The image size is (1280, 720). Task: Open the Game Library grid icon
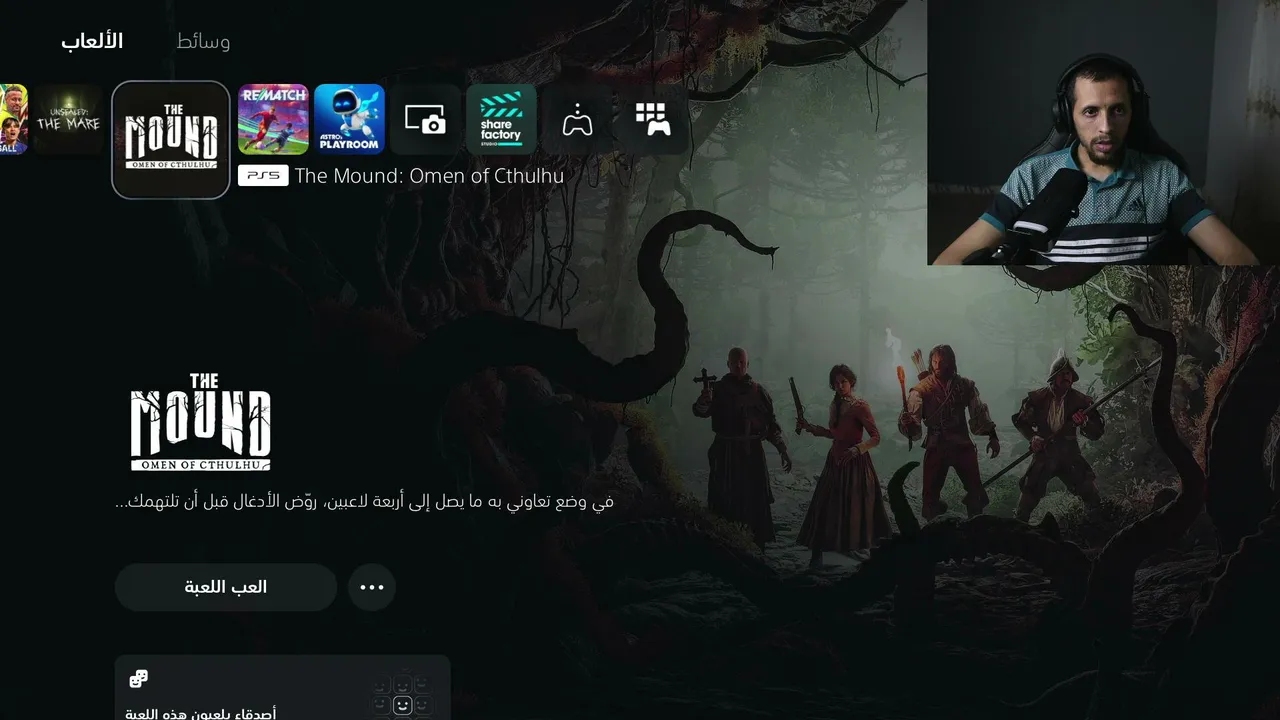click(653, 119)
